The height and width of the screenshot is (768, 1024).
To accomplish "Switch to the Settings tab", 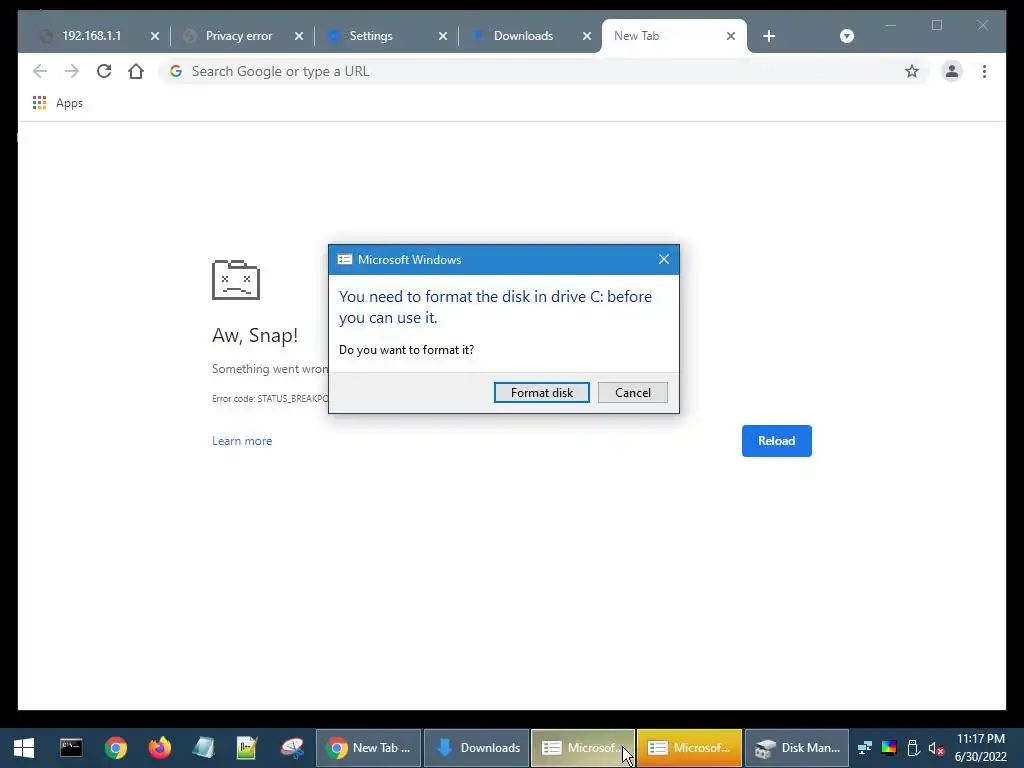I will [x=371, y=36].
